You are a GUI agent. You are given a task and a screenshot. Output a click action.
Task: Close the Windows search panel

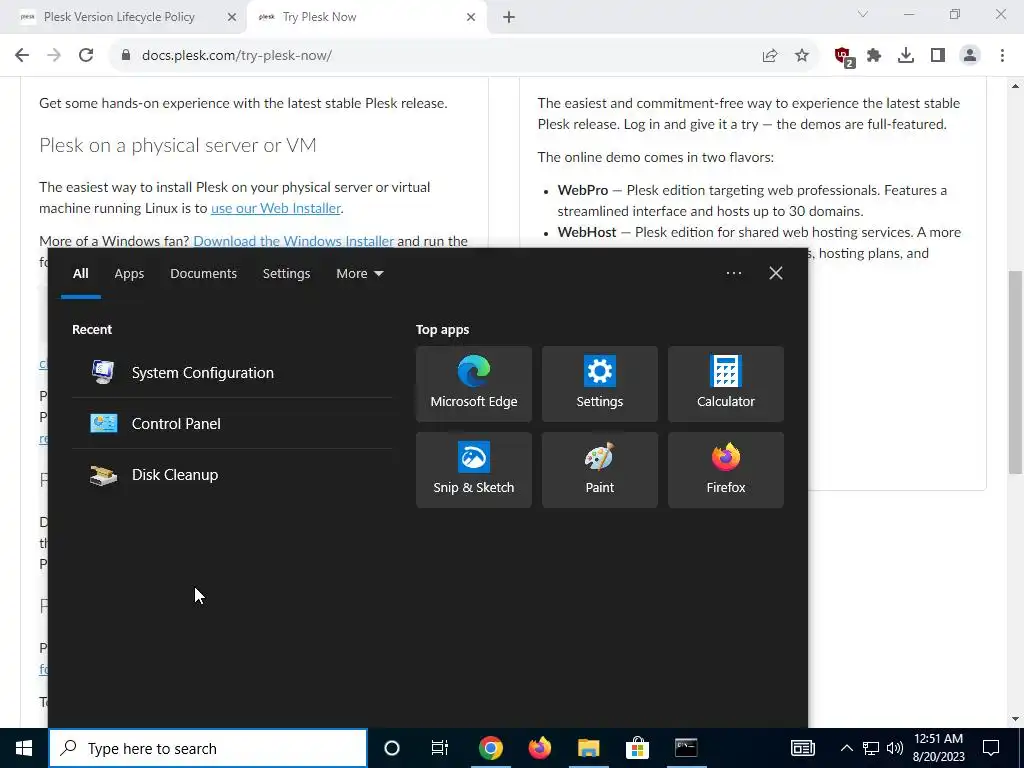click(775, 273)
